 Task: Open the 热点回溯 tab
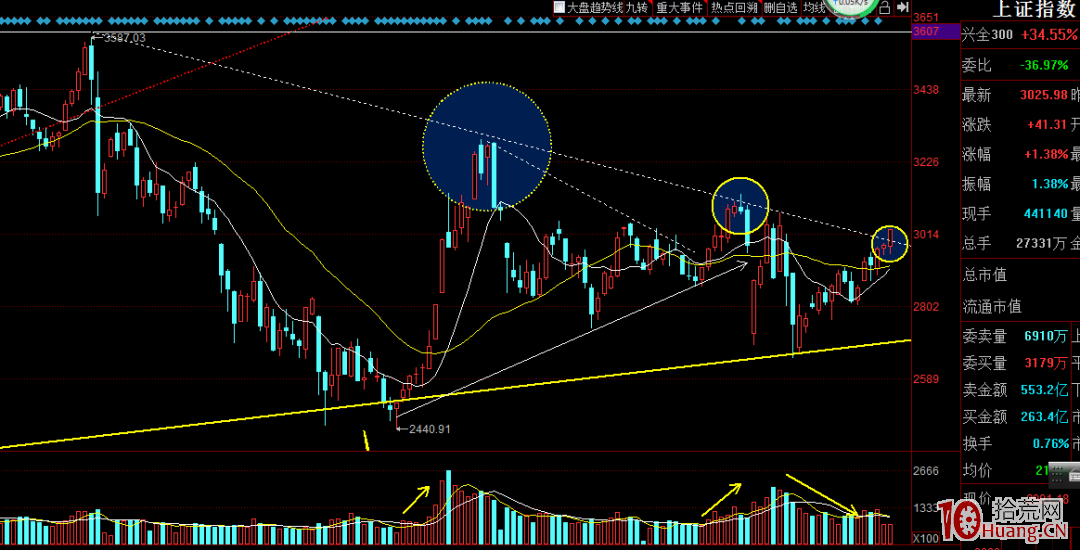(x=735, y=8)
